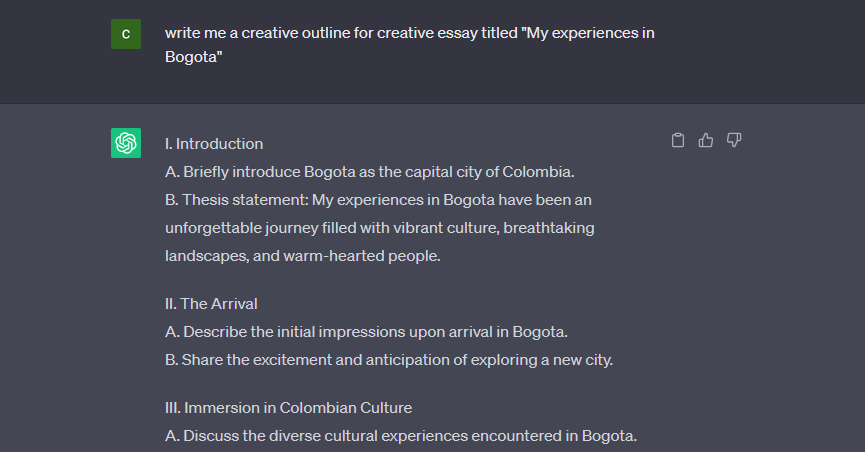
Task: Click the "II. The Arrival" heading
Action: coord(211,303)
